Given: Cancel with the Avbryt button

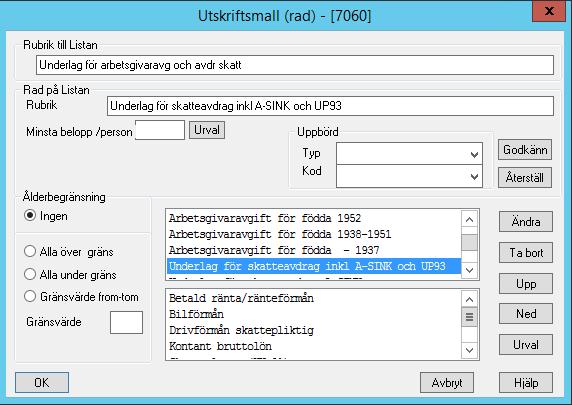Looking at the screenshot, I should 447,382.
